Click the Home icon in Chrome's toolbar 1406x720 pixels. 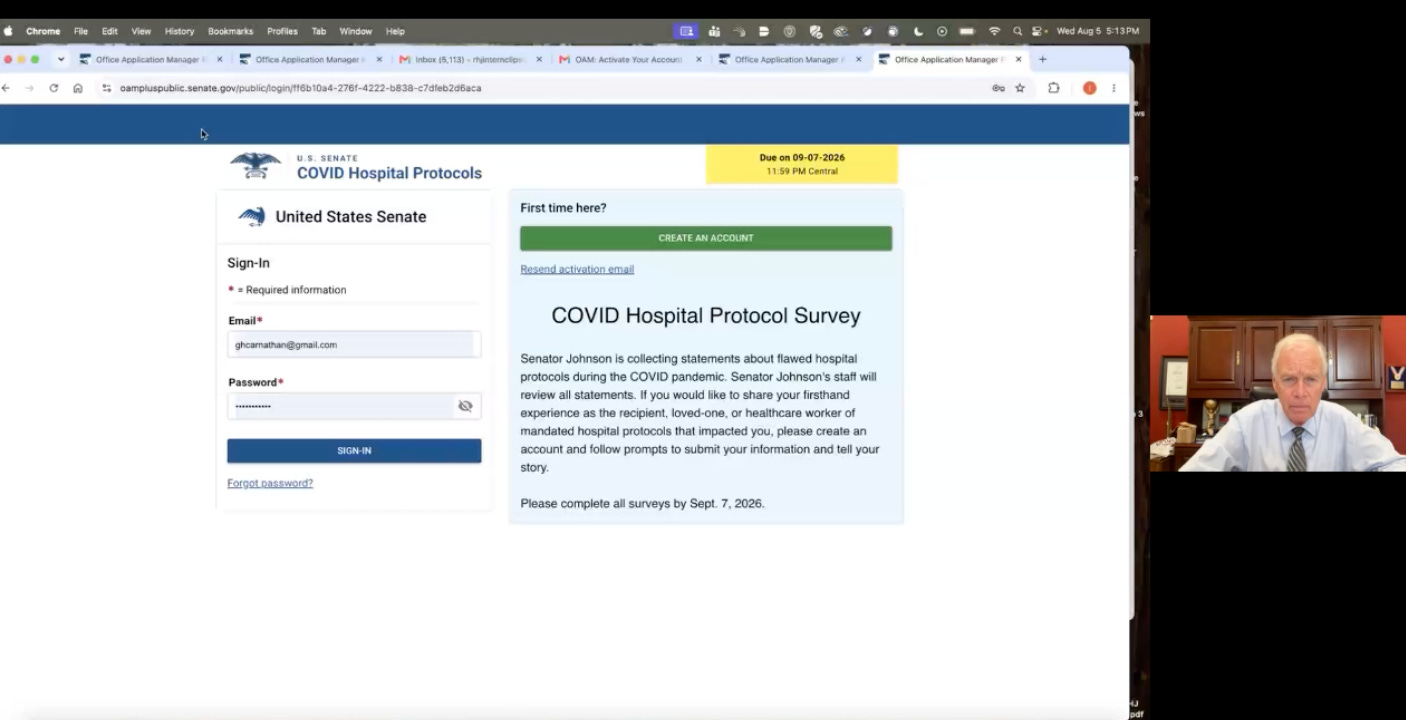coord(78,88)
